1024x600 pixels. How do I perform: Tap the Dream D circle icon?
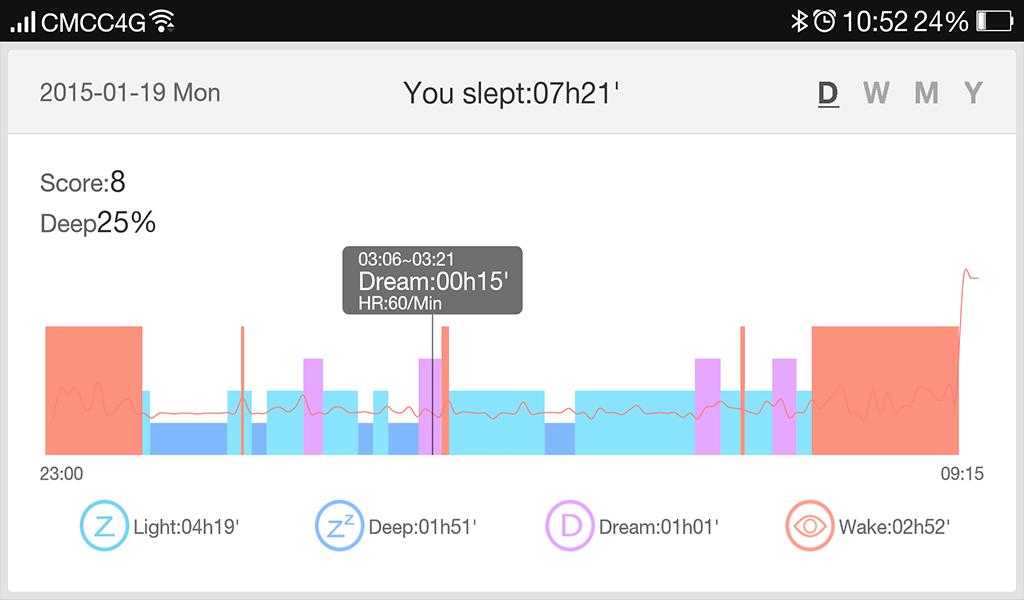(570, 526)
